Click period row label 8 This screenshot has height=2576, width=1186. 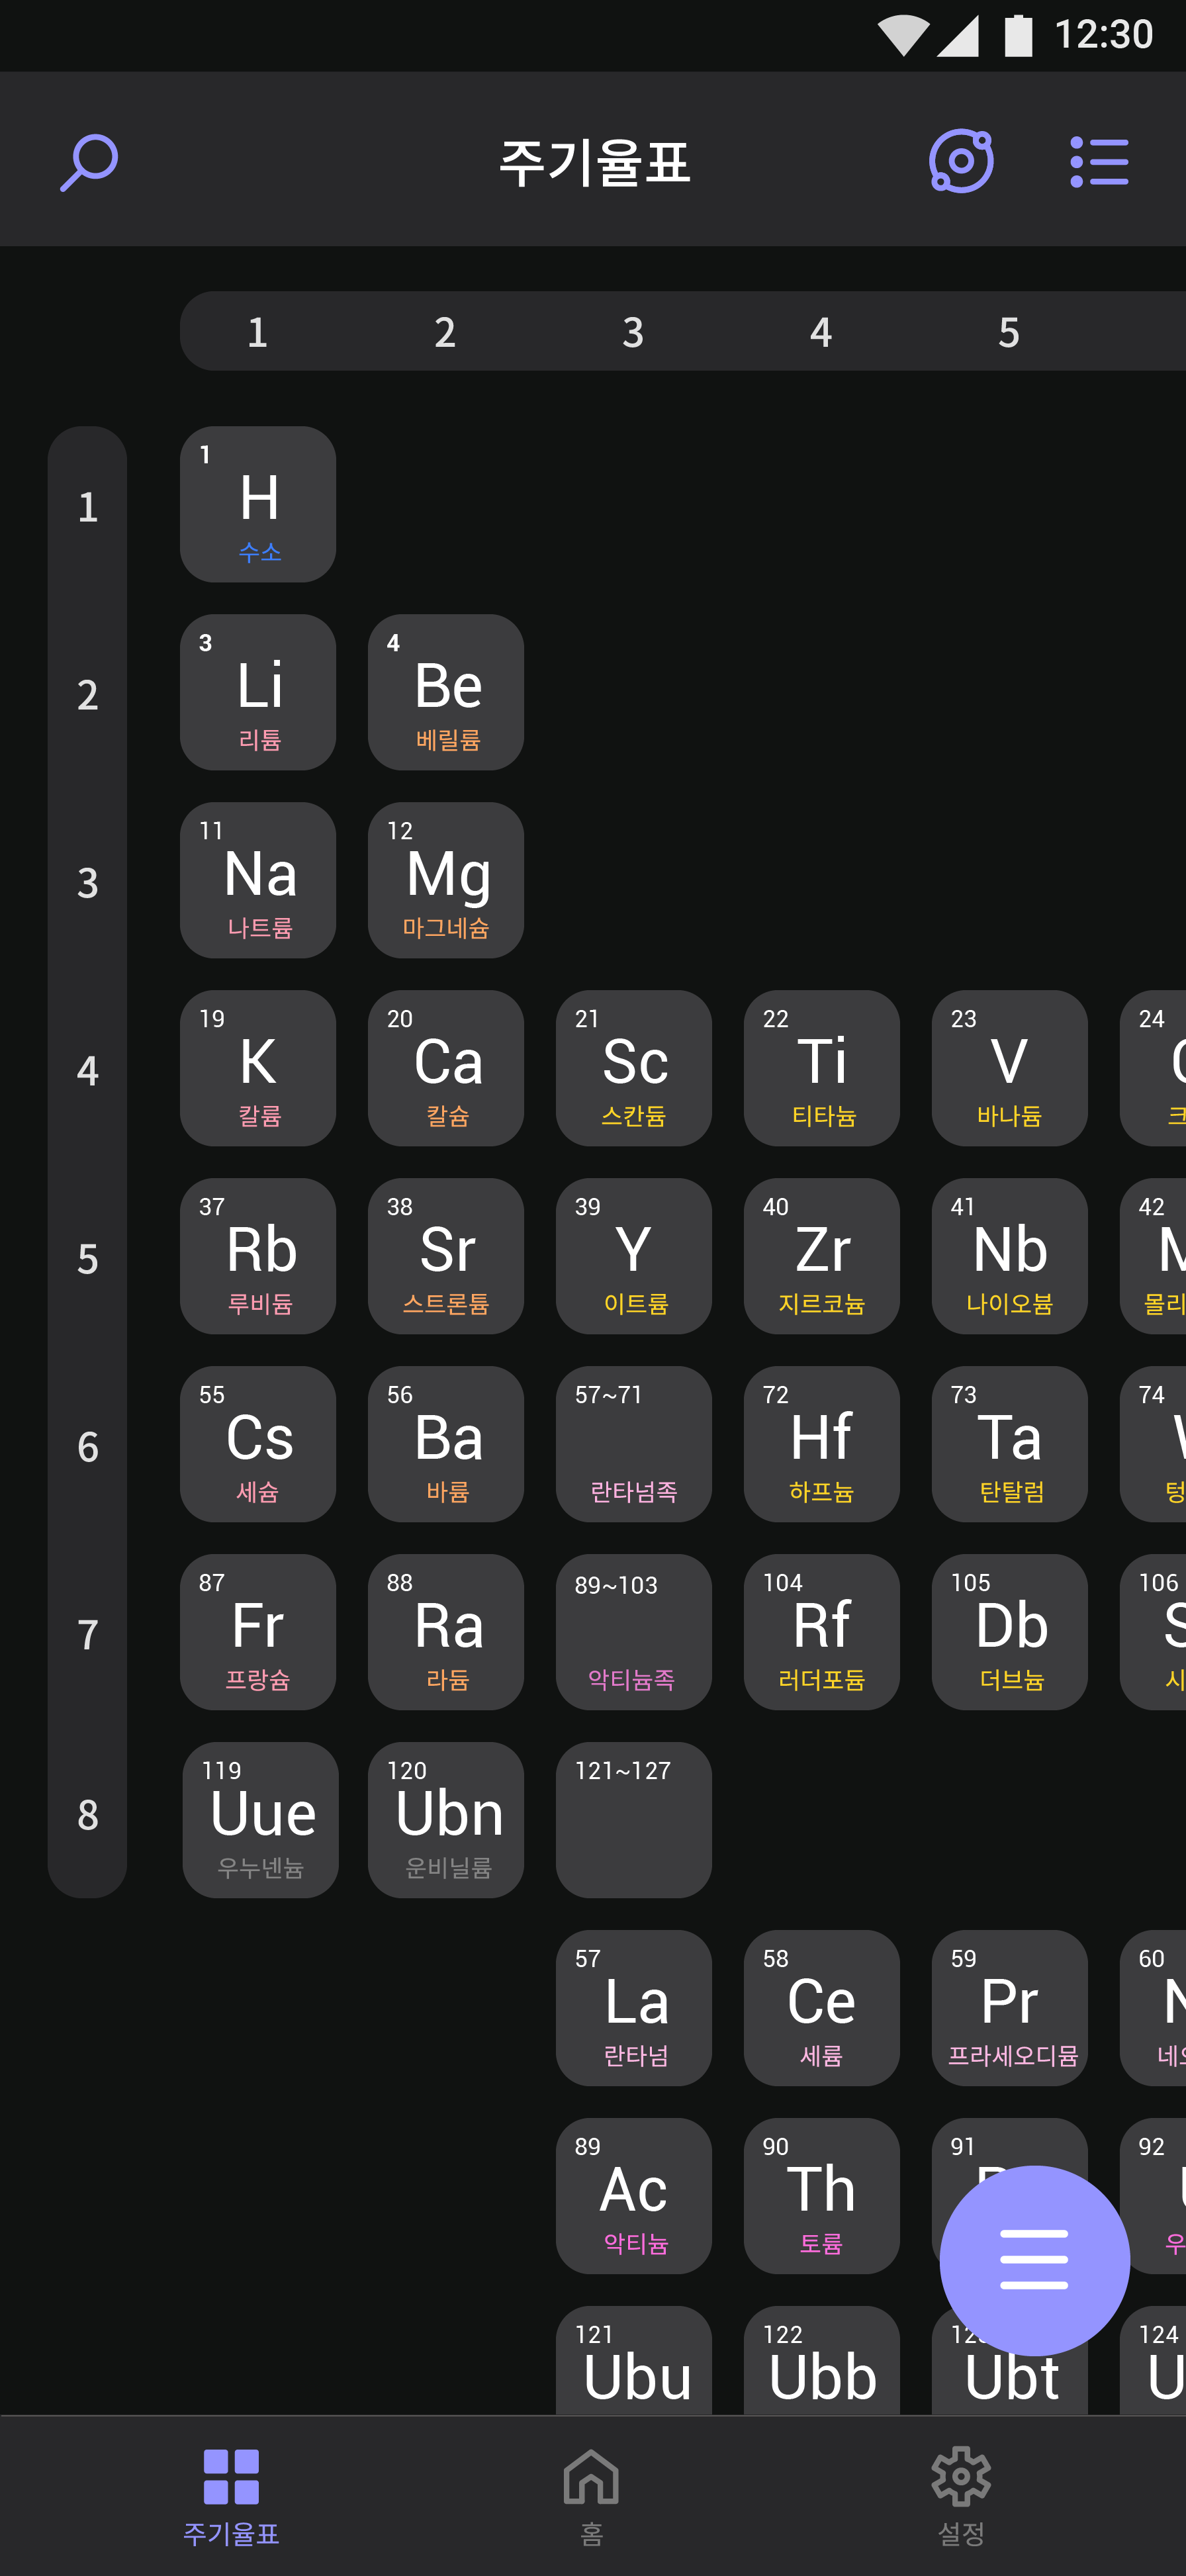click(88, 1815)
